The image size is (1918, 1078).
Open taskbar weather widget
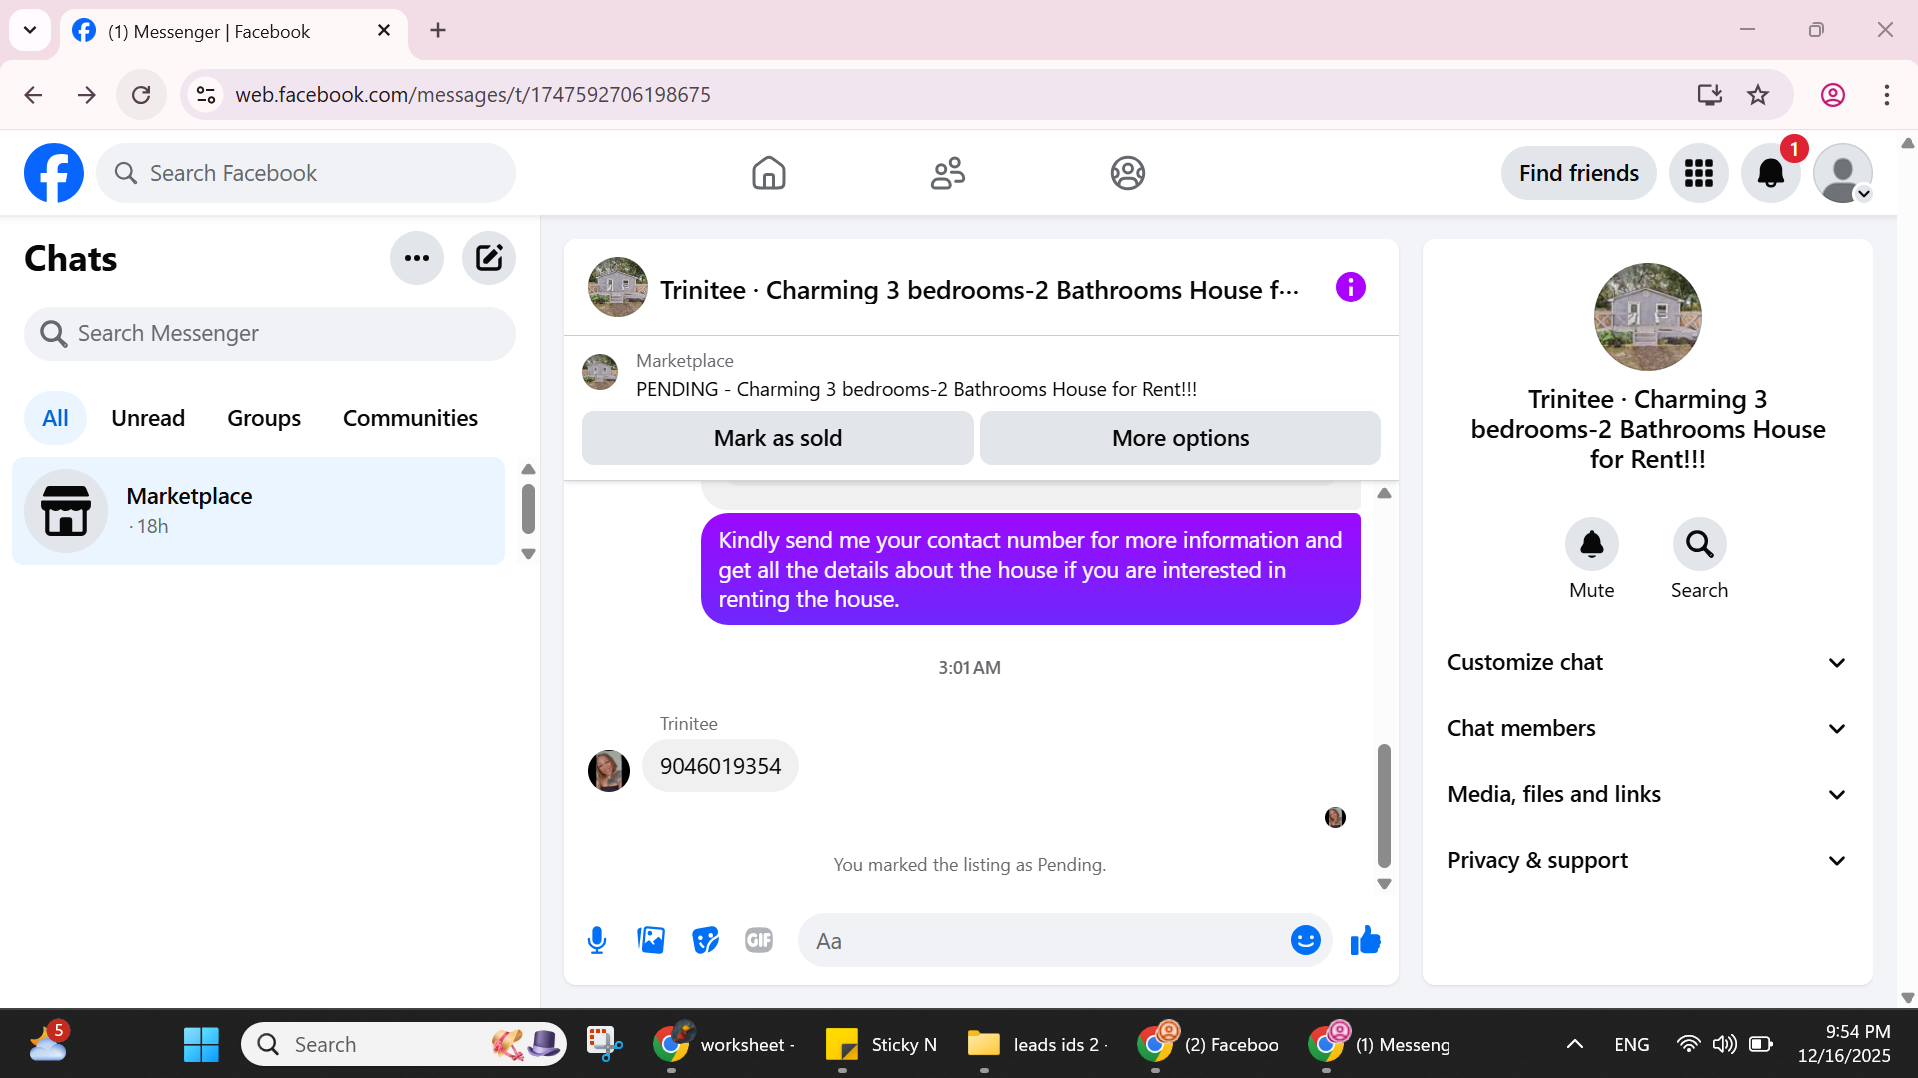pyautogui.click(x=48, y=1044)
